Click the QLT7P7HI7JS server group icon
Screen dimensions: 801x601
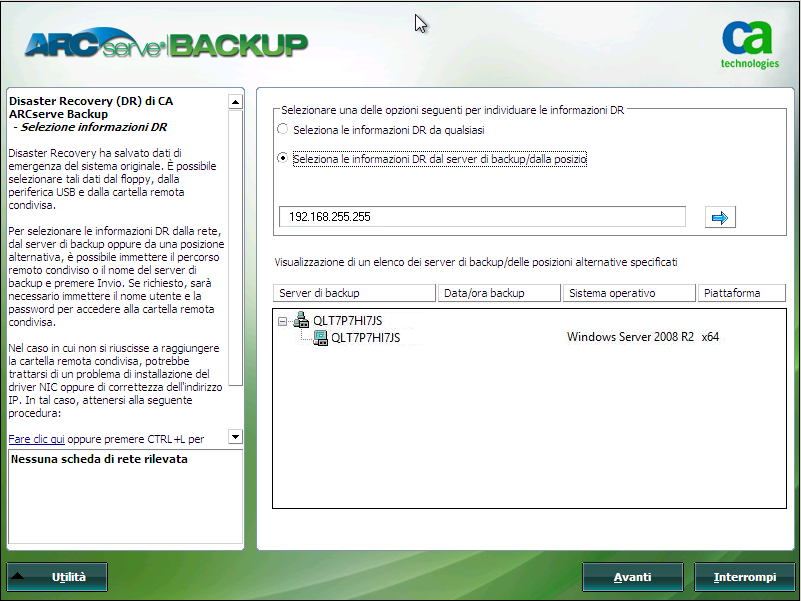tap(301, 320)
